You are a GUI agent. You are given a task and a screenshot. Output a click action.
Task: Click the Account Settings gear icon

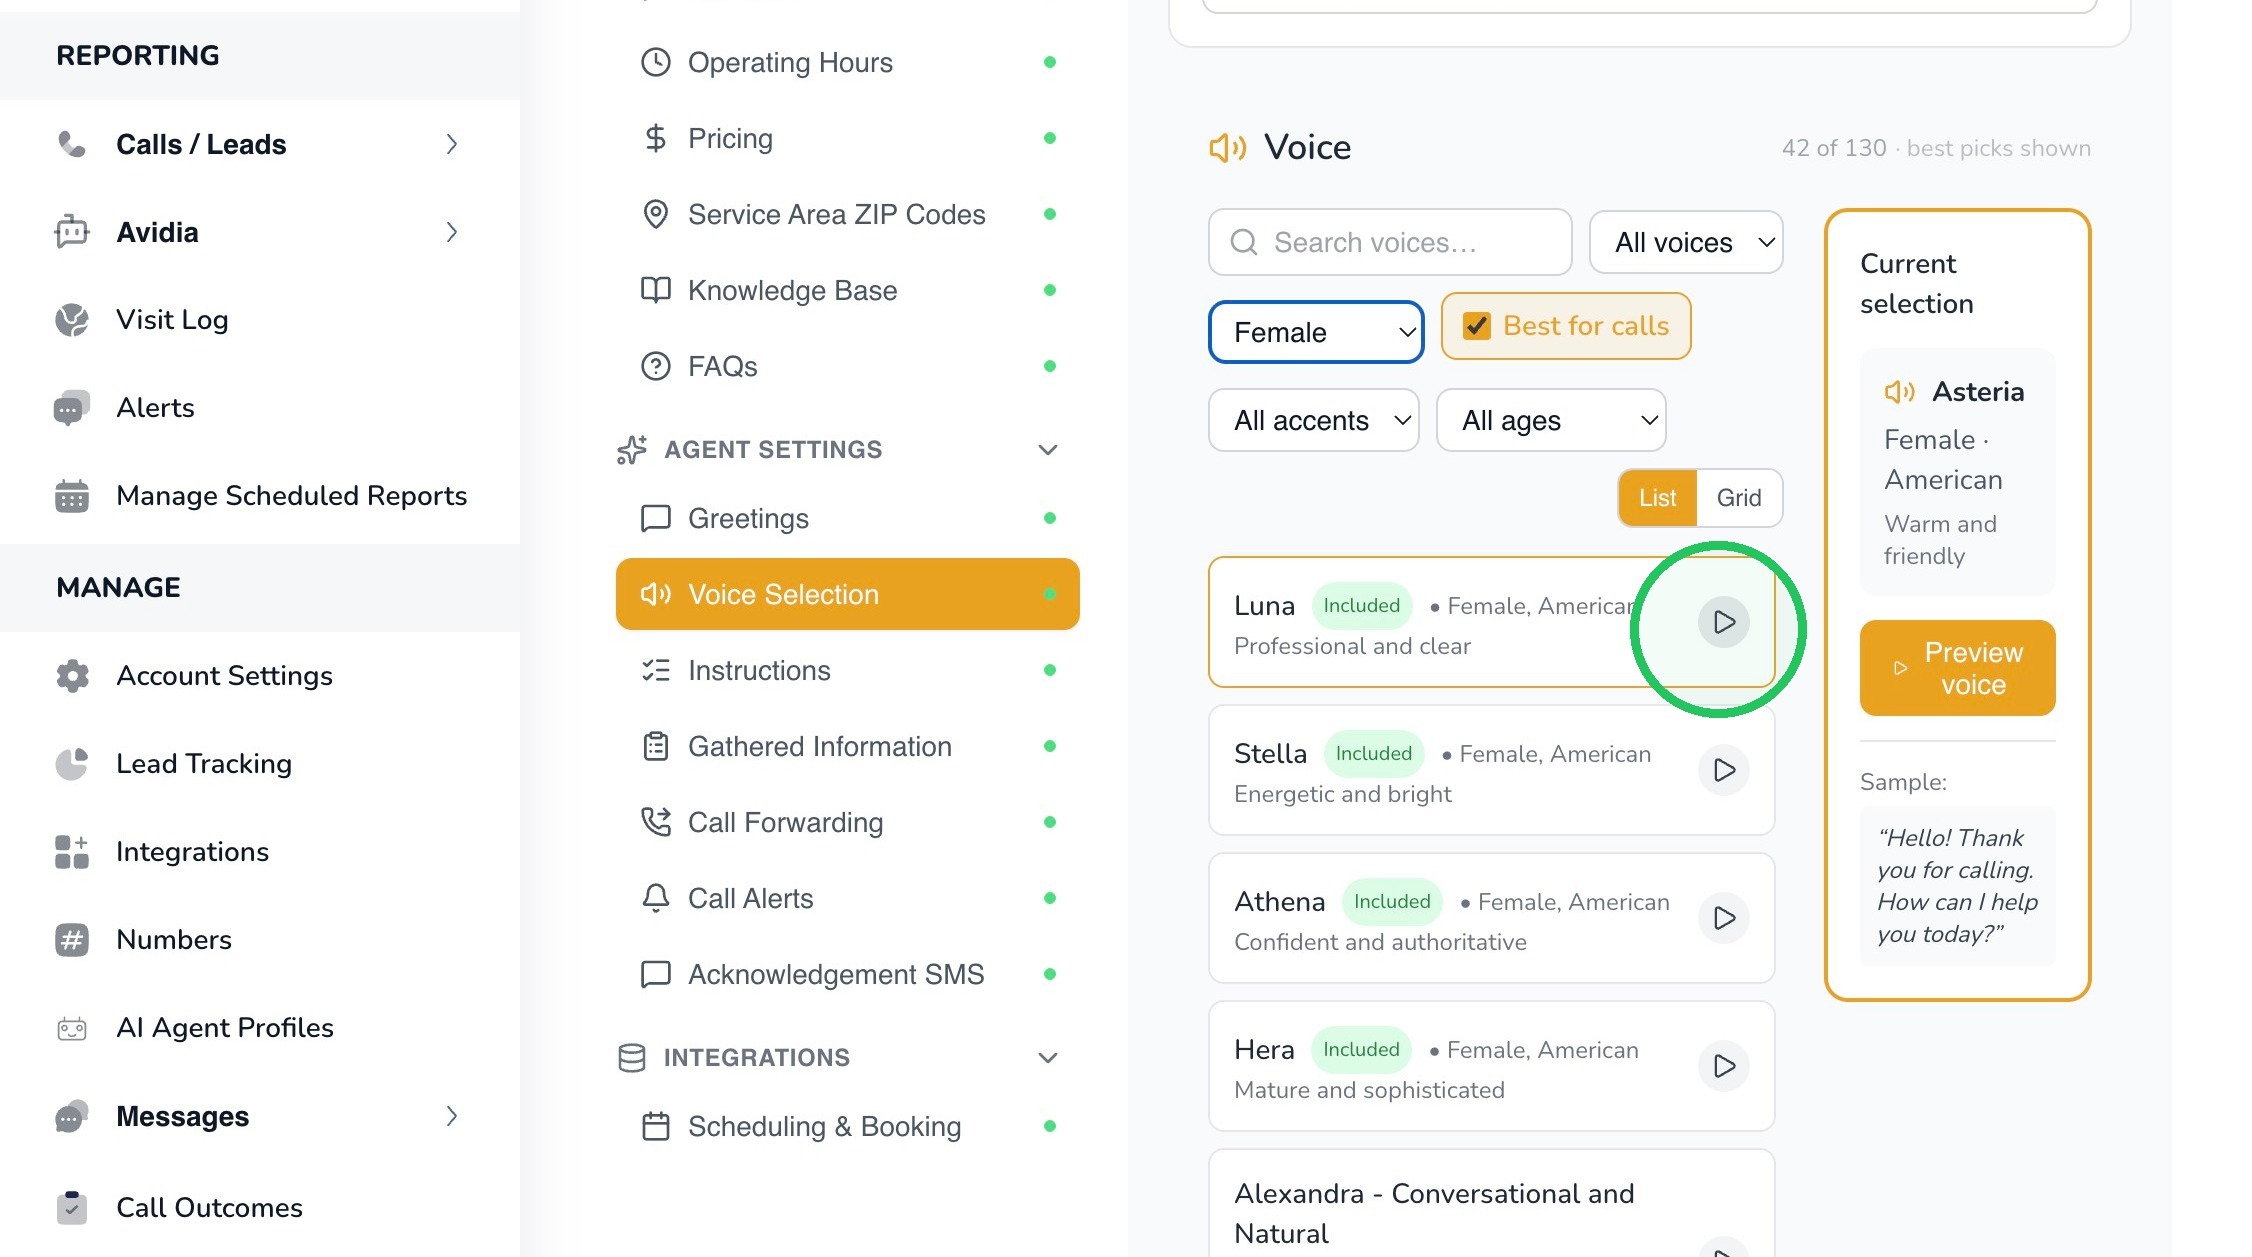[x=71, y=676]
